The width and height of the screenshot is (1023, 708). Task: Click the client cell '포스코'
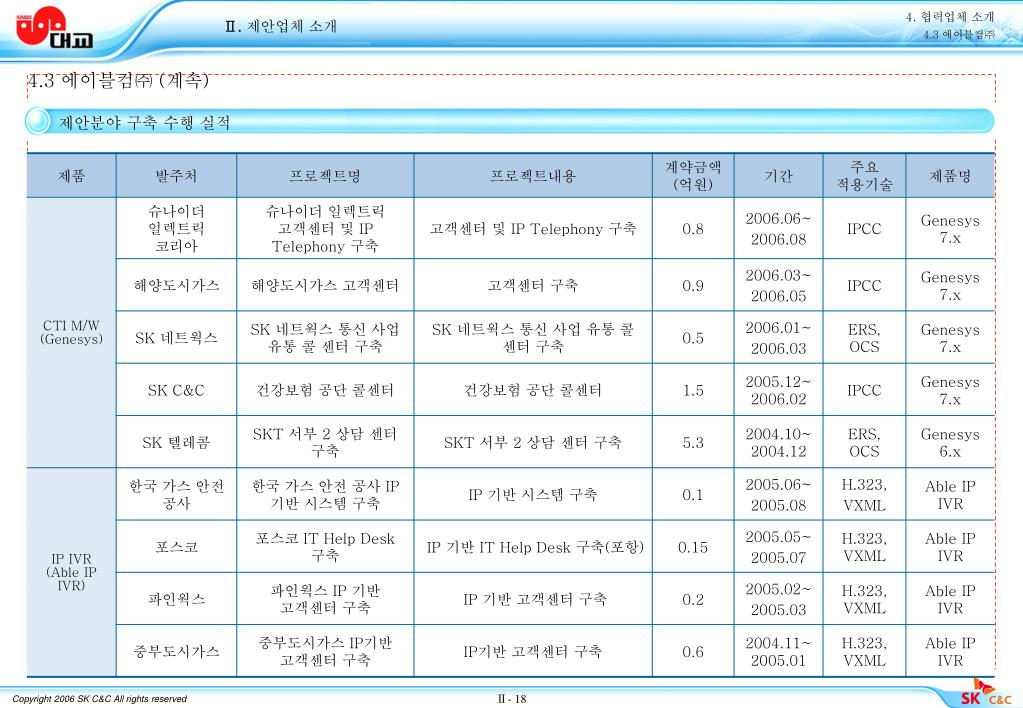coord(176,547)
